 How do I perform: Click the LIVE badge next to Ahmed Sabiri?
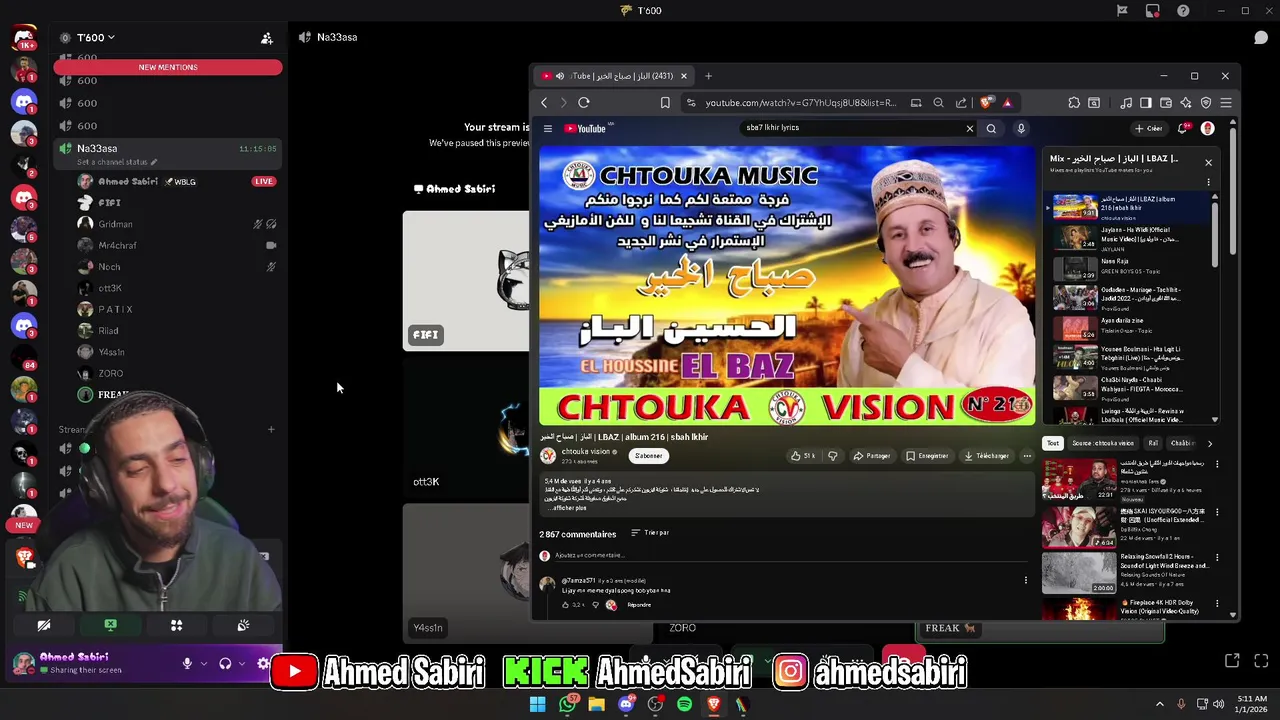pos(263,181)
